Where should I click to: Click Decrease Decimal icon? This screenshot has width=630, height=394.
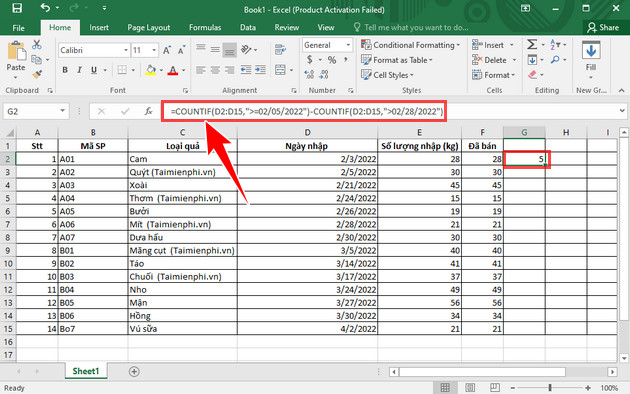pos(324,74)
